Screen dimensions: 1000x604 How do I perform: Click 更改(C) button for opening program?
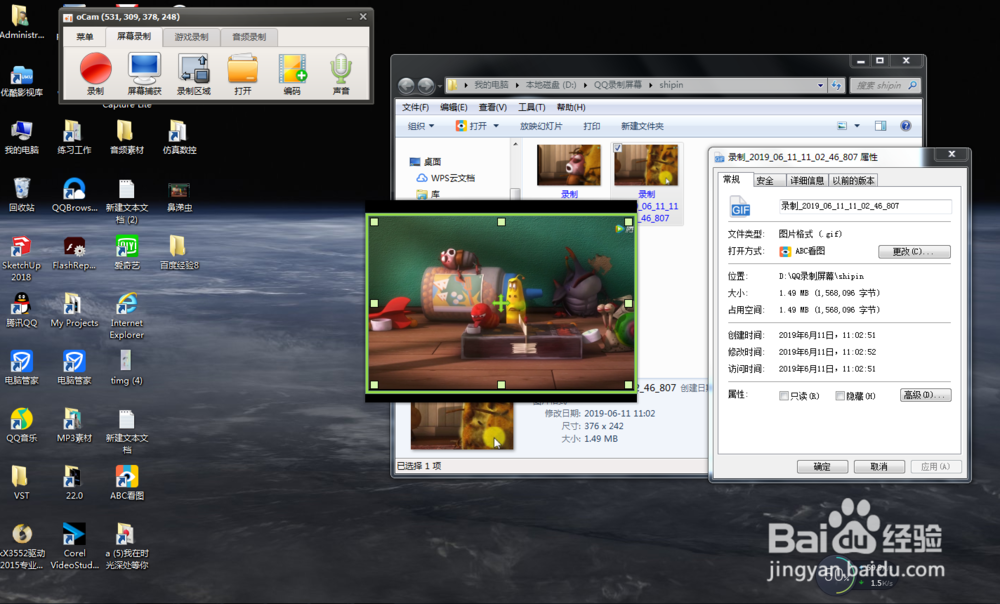click(x=914, y=251)
